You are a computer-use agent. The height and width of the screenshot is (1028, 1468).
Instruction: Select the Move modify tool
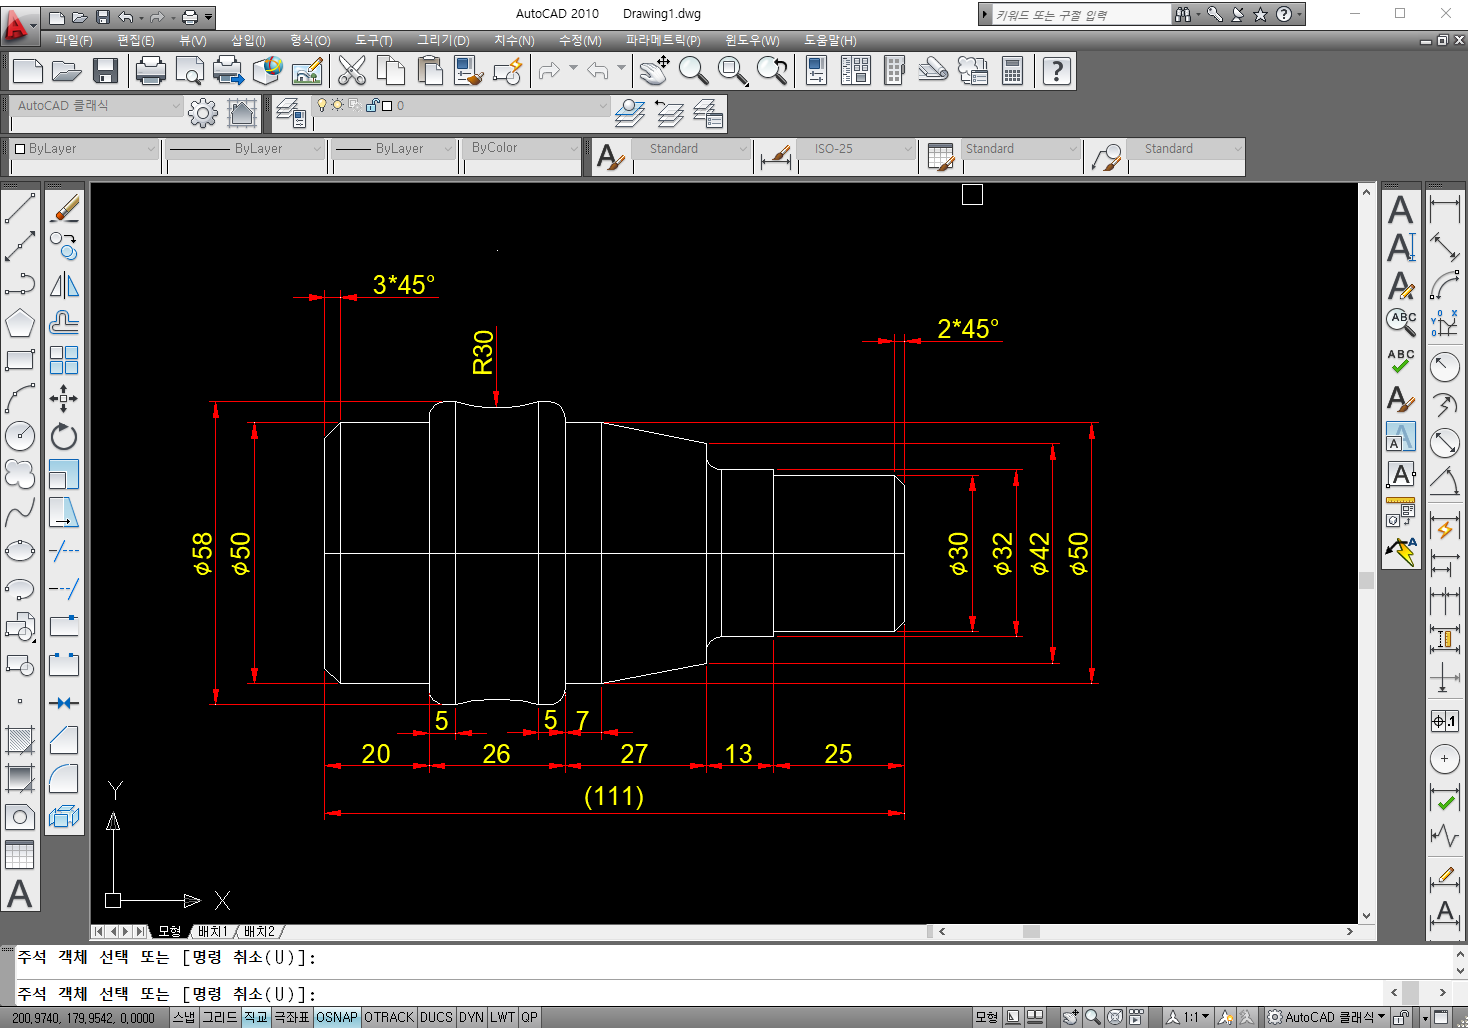click(x=64, y=399)
